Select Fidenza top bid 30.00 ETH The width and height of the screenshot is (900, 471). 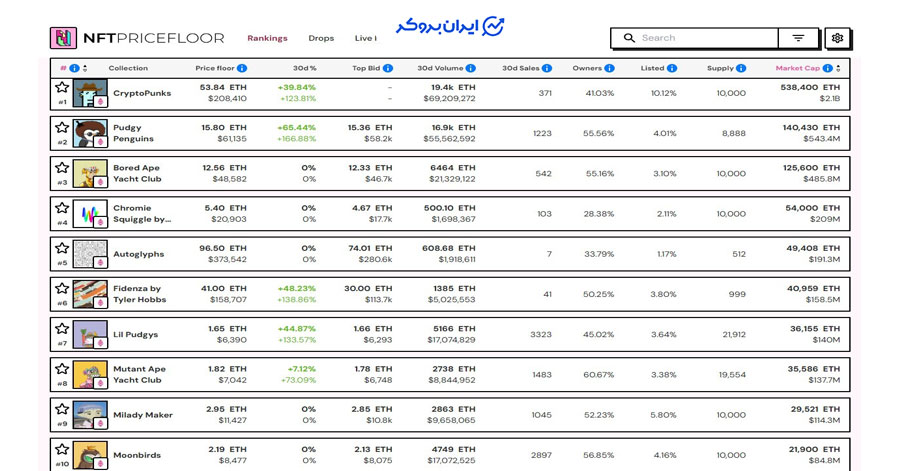click(368, 288)
